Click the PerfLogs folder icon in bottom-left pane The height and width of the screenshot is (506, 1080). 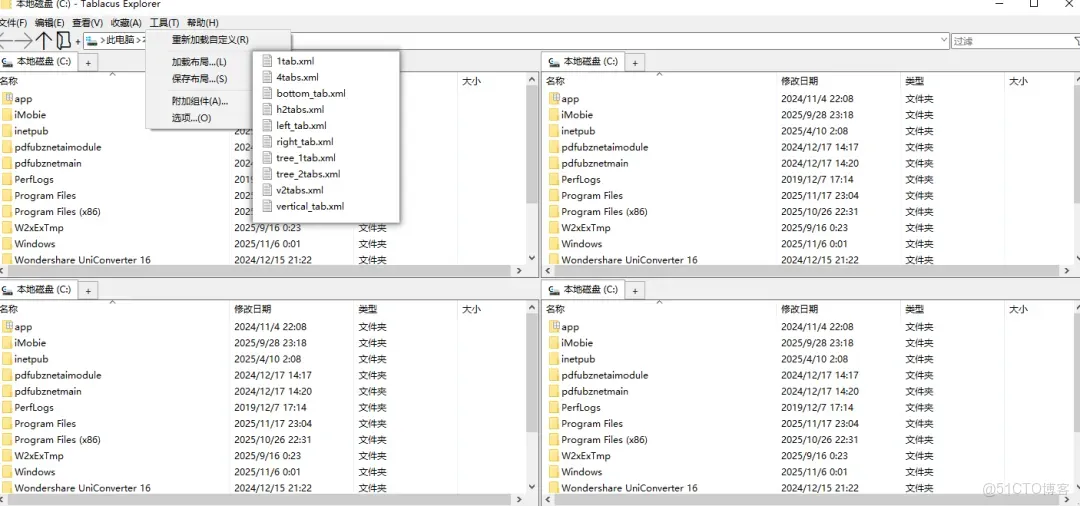[x=7, y=408]
